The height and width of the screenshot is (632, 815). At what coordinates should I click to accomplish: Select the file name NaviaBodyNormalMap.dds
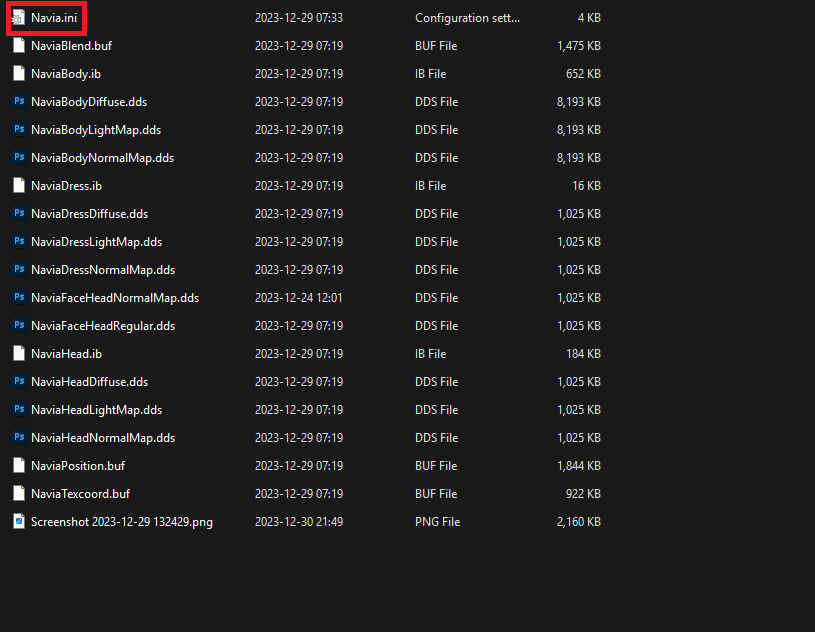pos(102,158)
